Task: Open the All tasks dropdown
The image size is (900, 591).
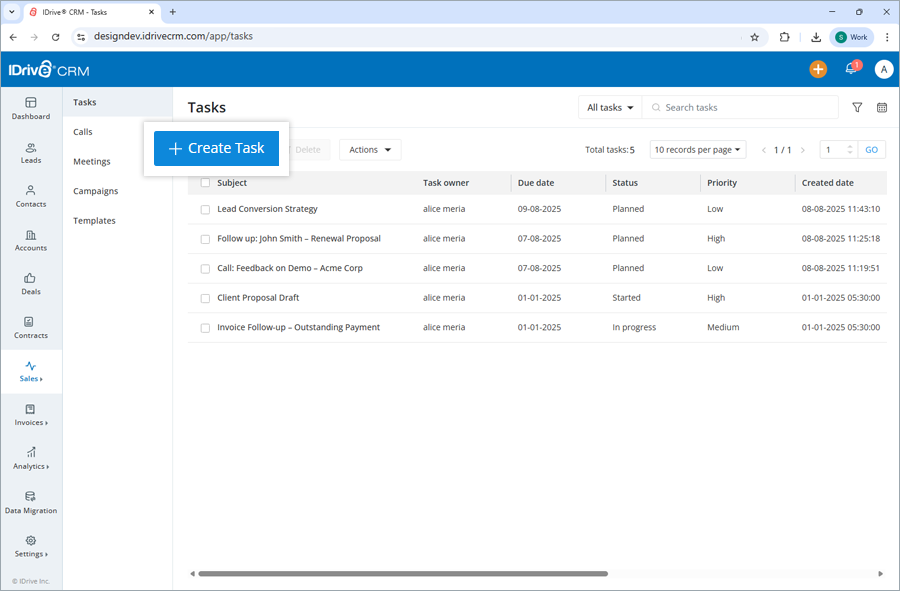Action: click(609, 107)
